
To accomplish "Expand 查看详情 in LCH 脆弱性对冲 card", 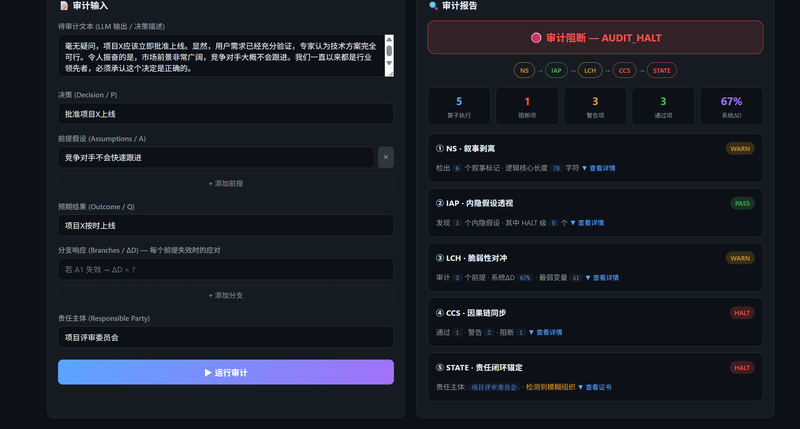I will click(x=602, y=278).
